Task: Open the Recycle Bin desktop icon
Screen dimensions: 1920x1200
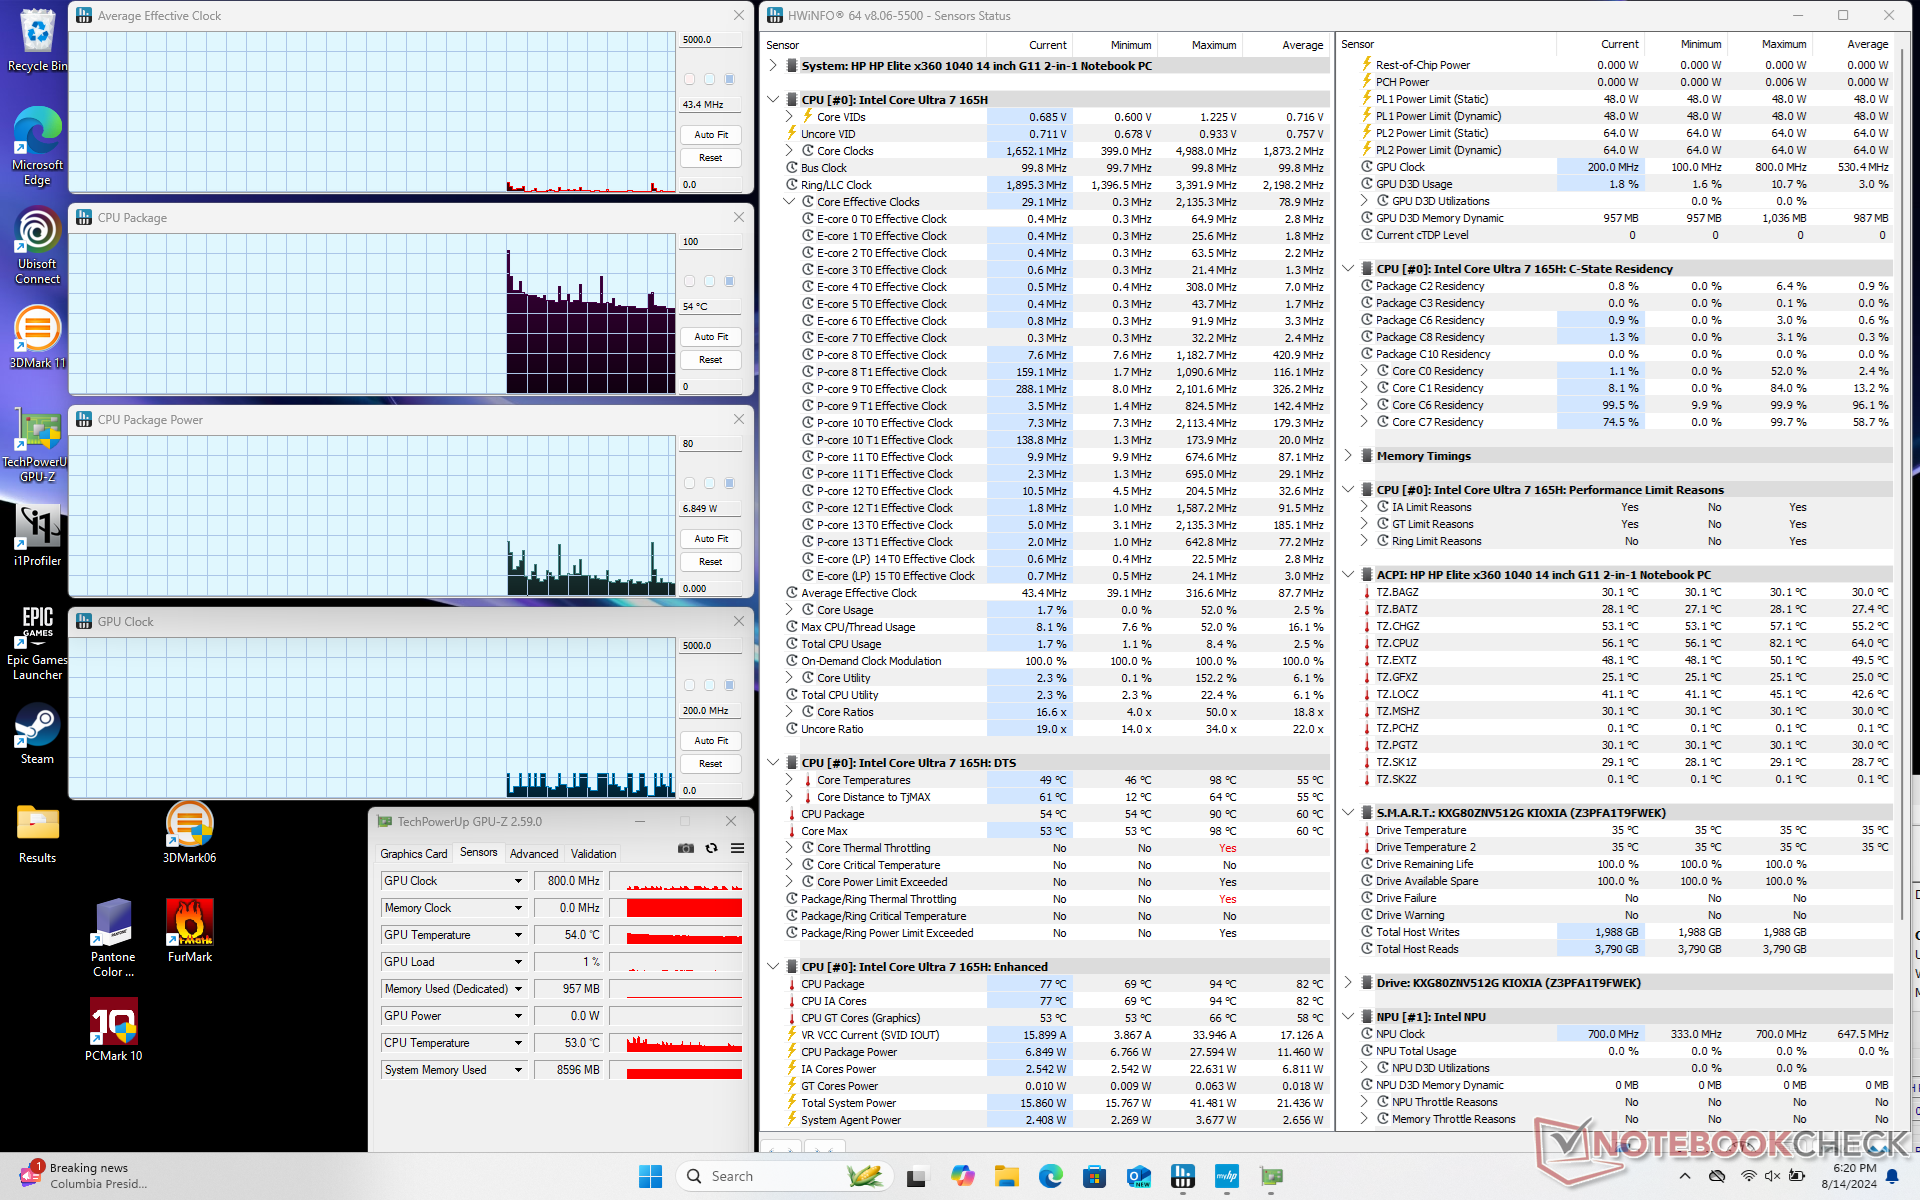Action: click(x=37, y=40)
